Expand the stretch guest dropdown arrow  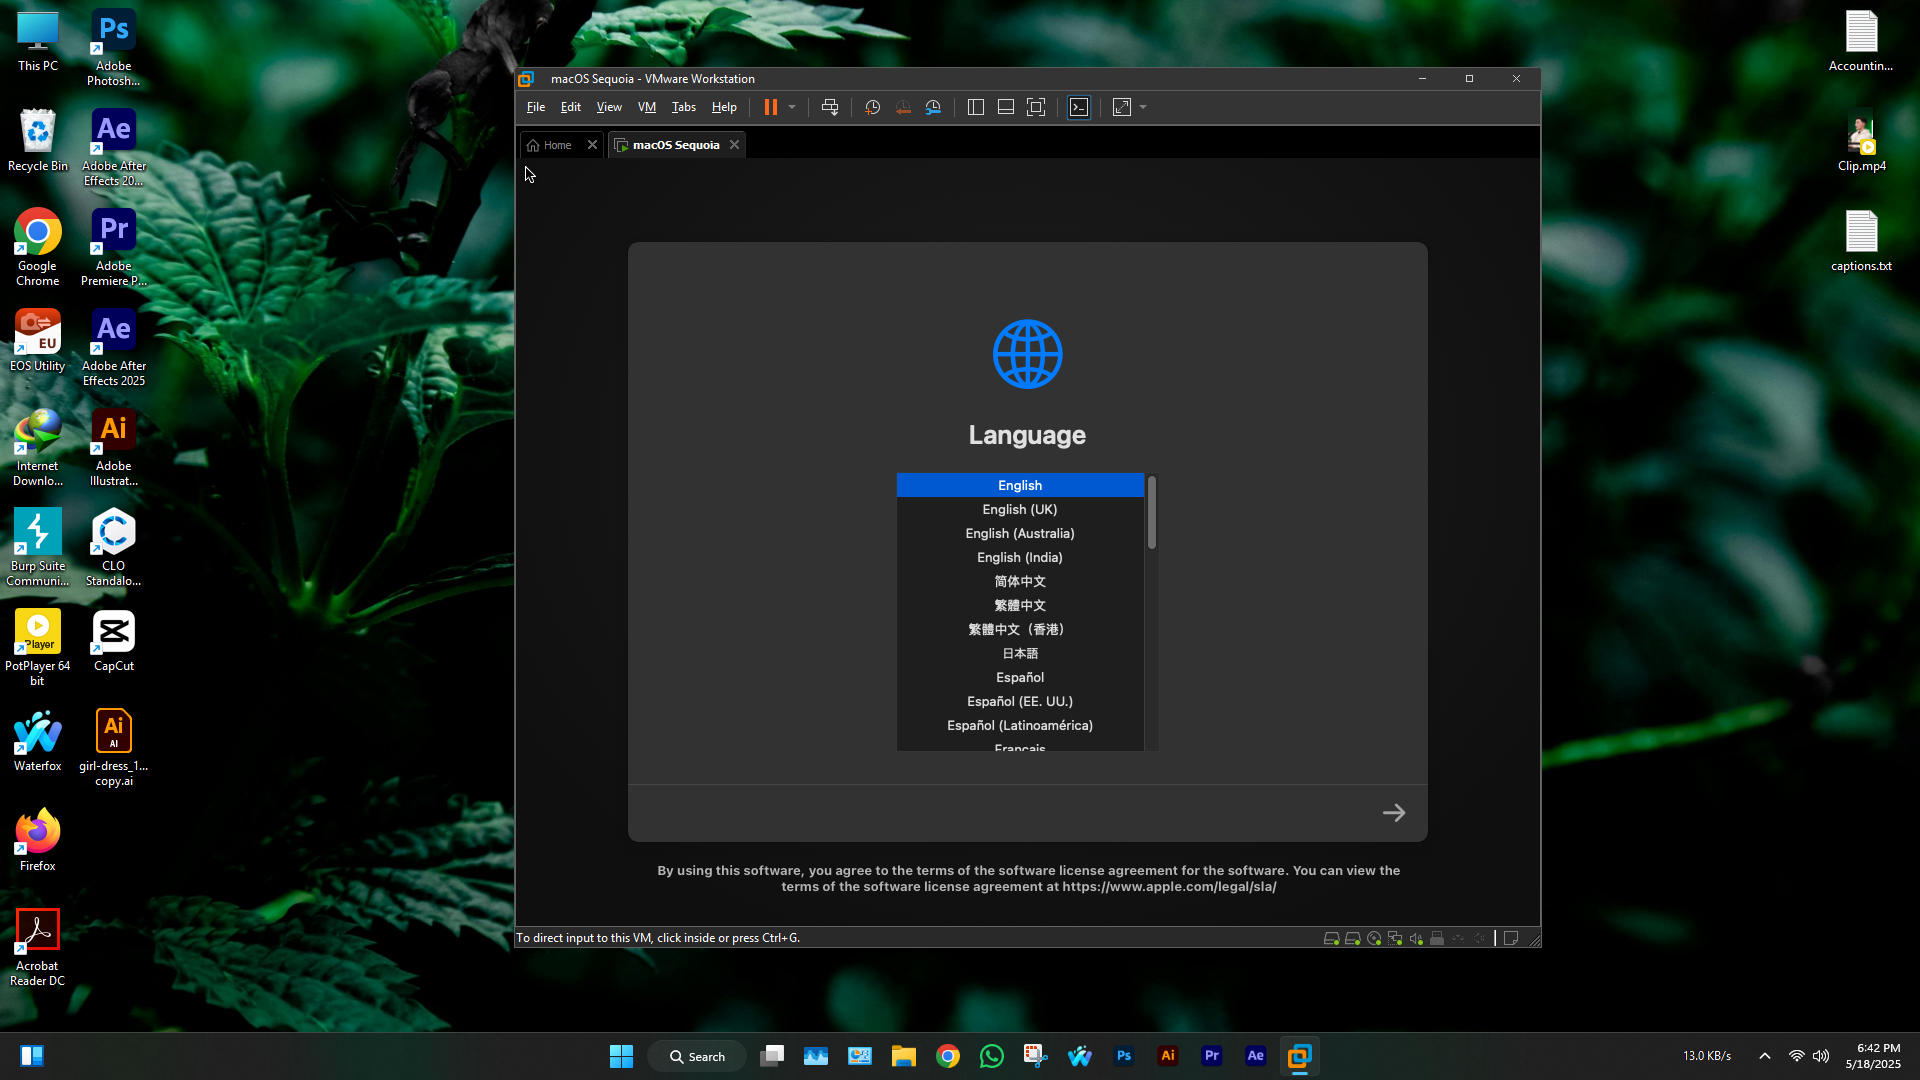tap(1143, 107)
